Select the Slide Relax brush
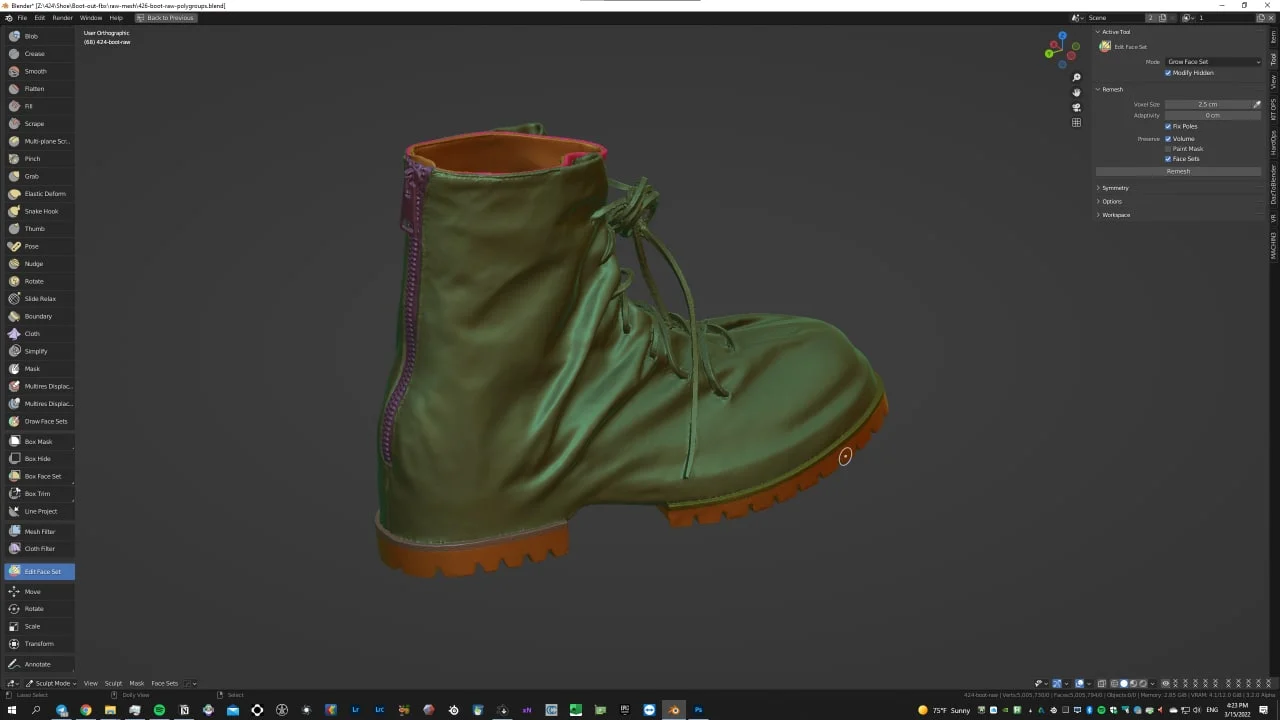Image resolution: width=1280 pixels, height=720 pixels. tap(39, 299)
